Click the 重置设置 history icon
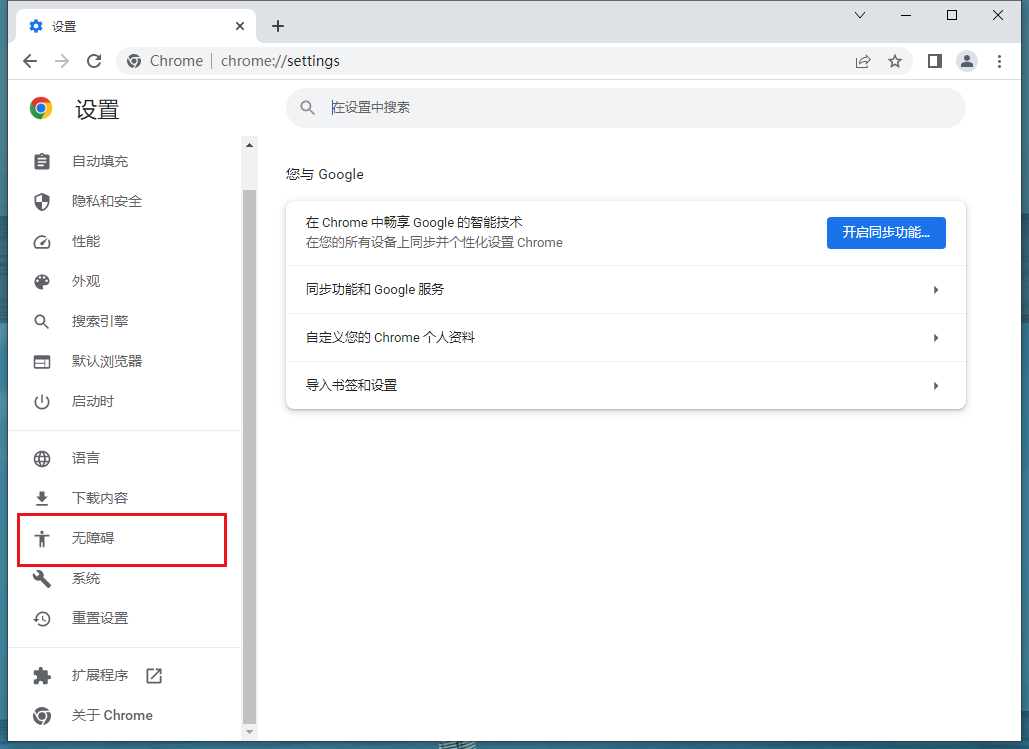This screenshot has height=749, width=1029. tap(42, 618)
